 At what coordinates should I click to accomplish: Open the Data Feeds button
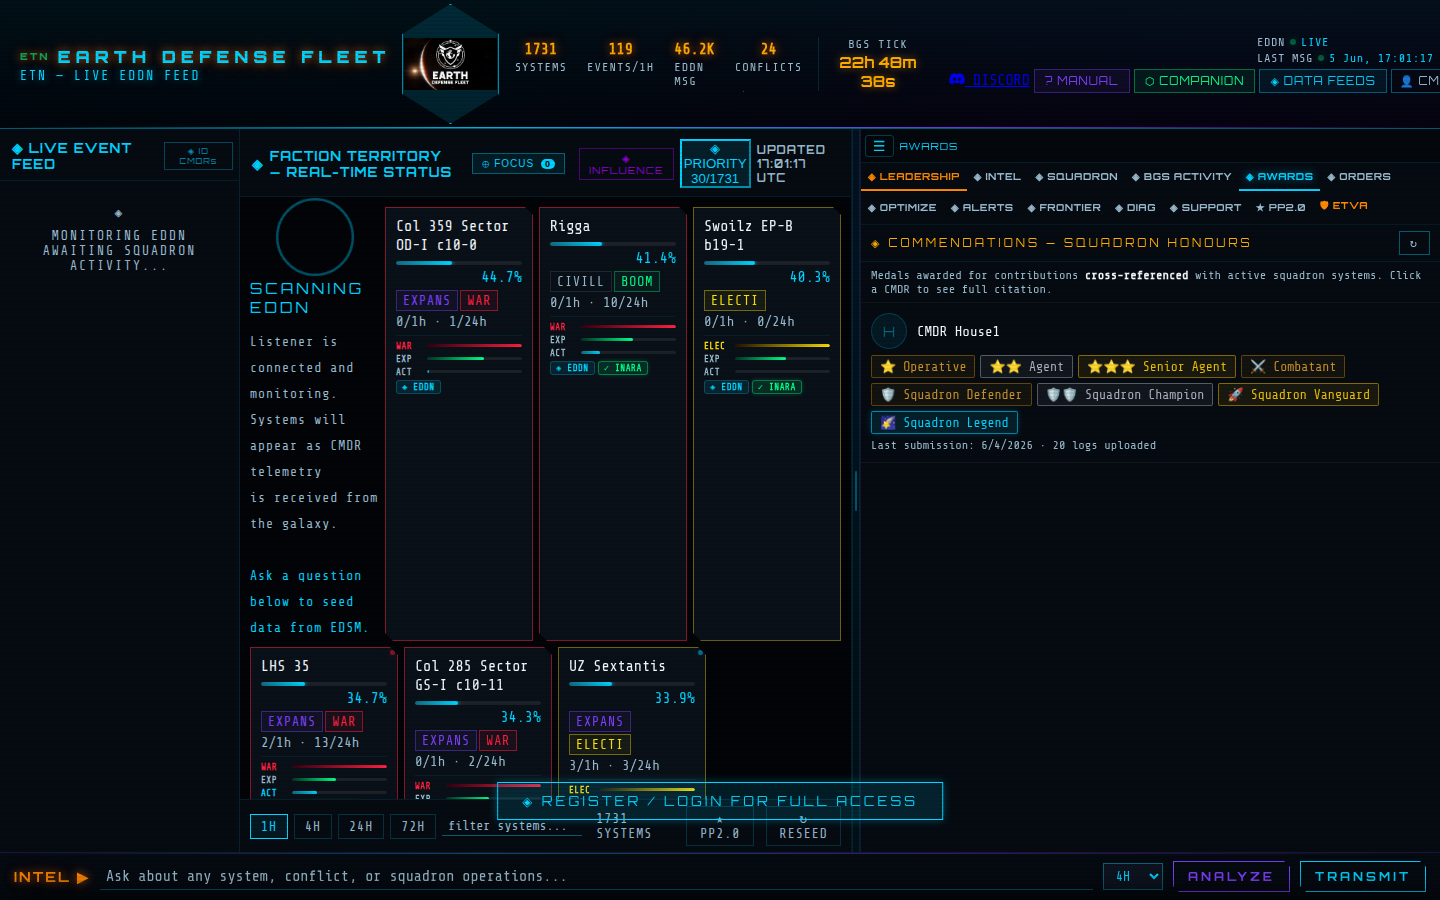pos(1323,81)
